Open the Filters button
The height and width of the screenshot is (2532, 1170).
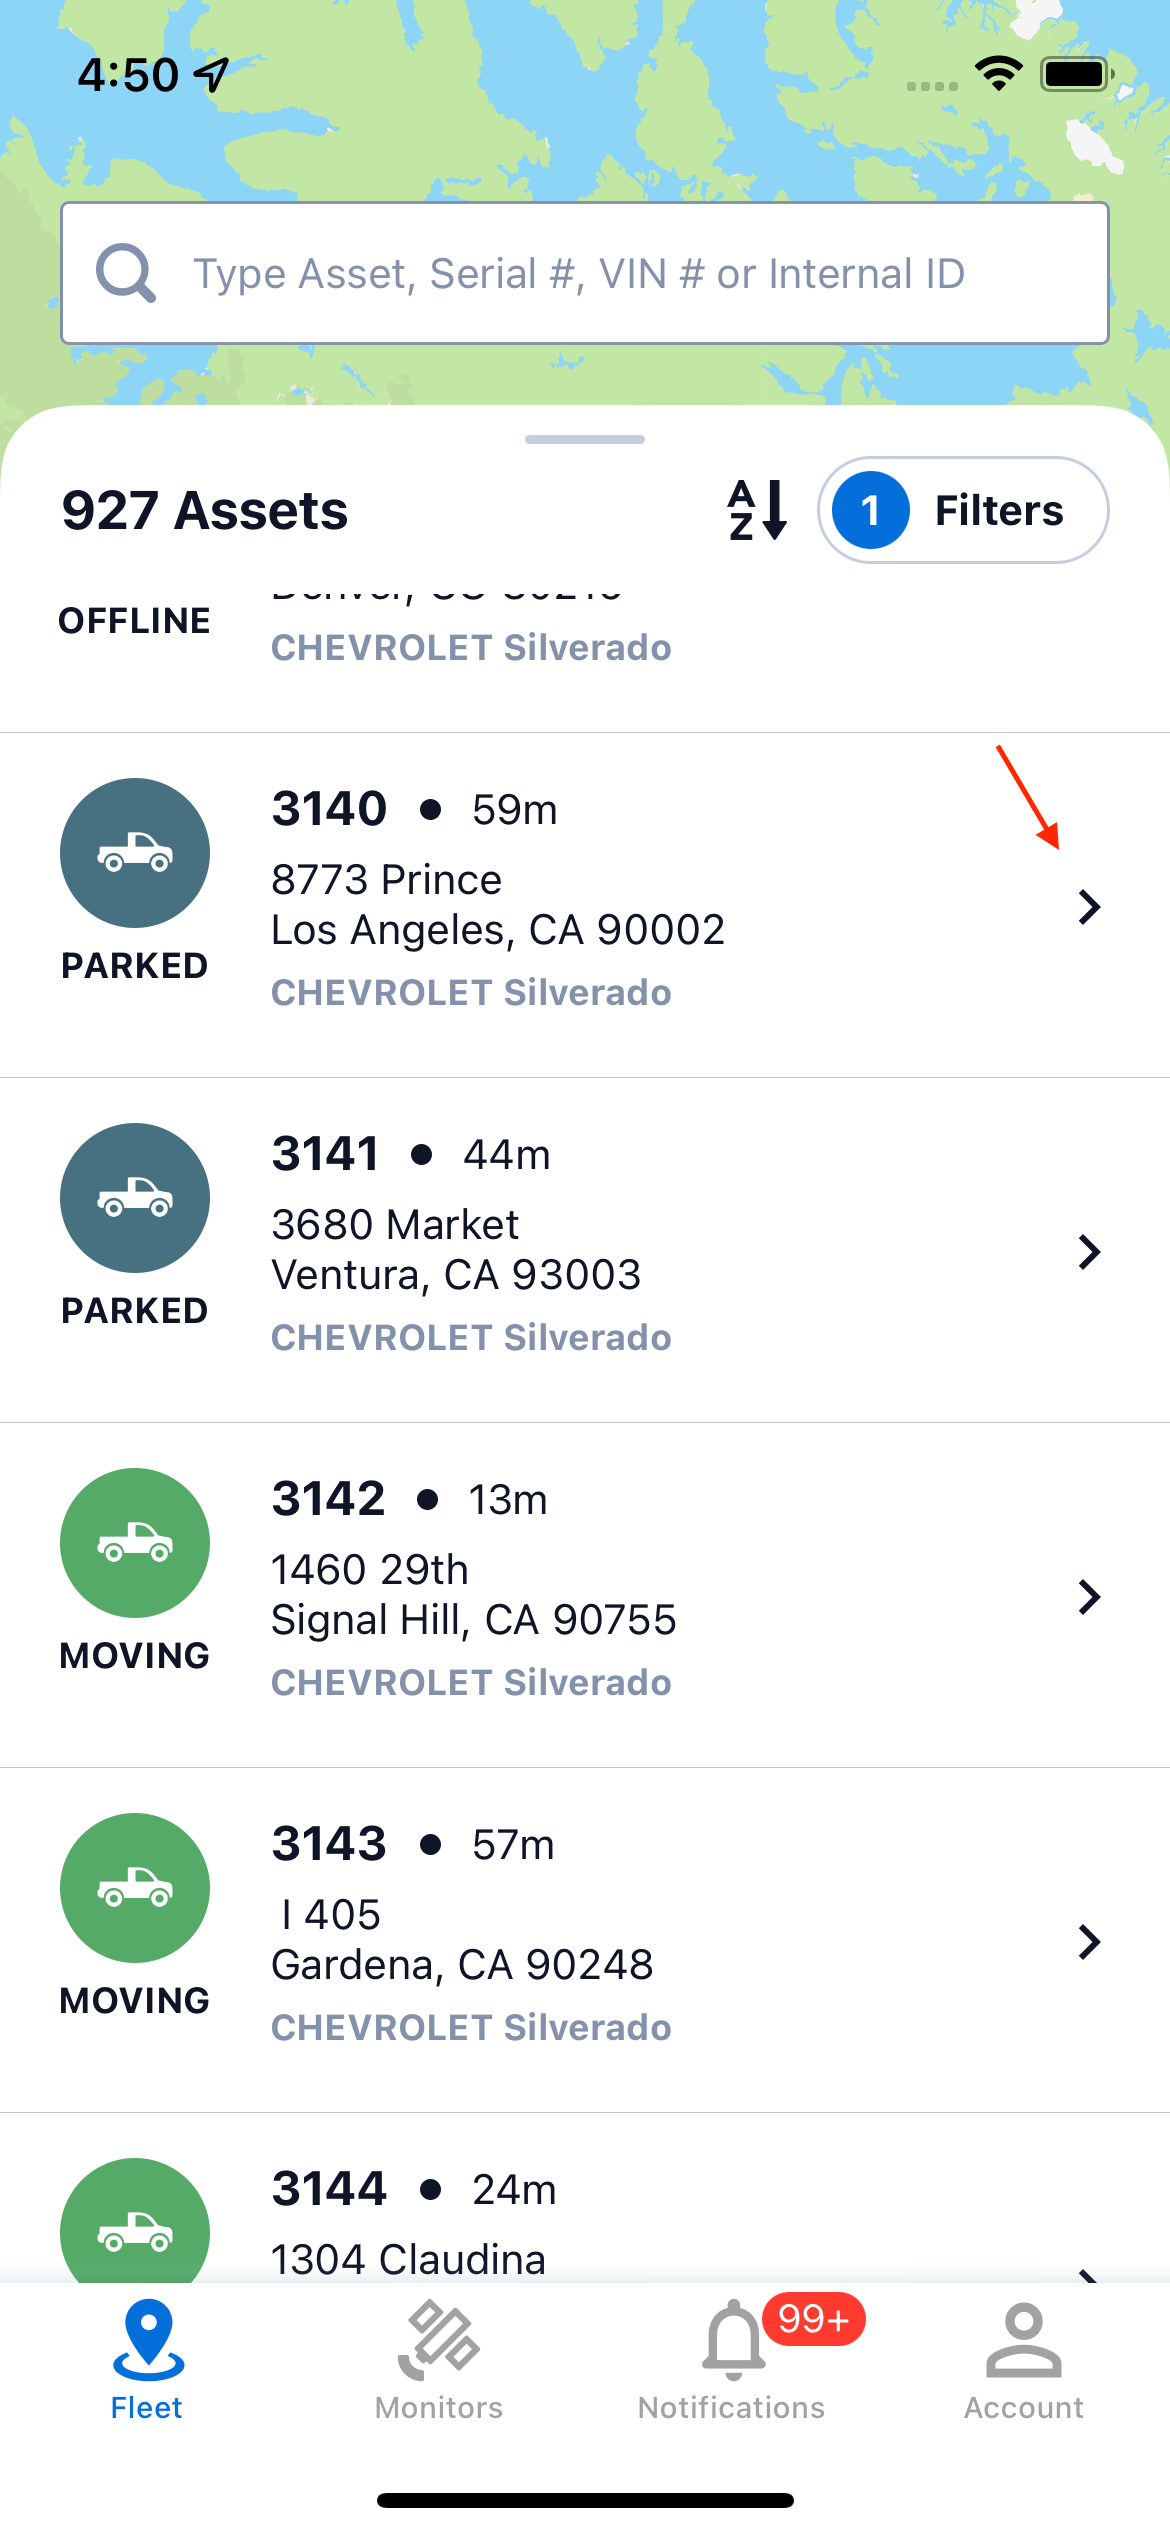(963, 510)
